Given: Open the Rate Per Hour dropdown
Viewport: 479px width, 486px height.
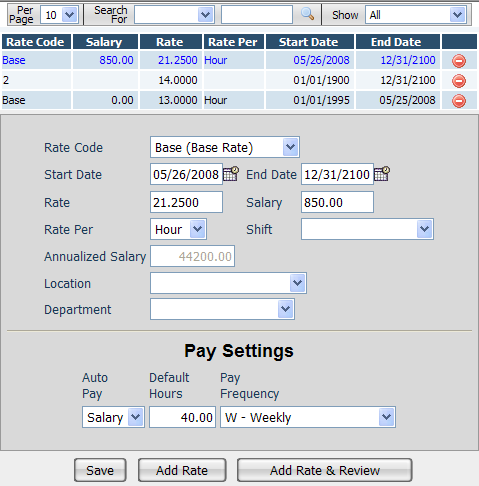Looking at the screenshot, I should pos(178,229).
